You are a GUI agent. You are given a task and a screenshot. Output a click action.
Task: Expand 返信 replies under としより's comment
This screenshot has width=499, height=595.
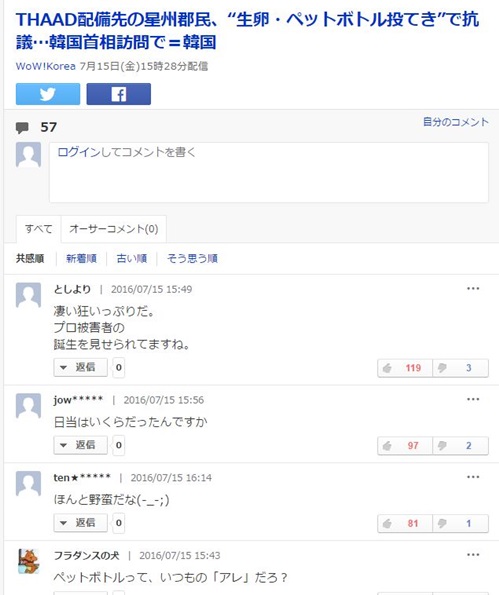80,367
